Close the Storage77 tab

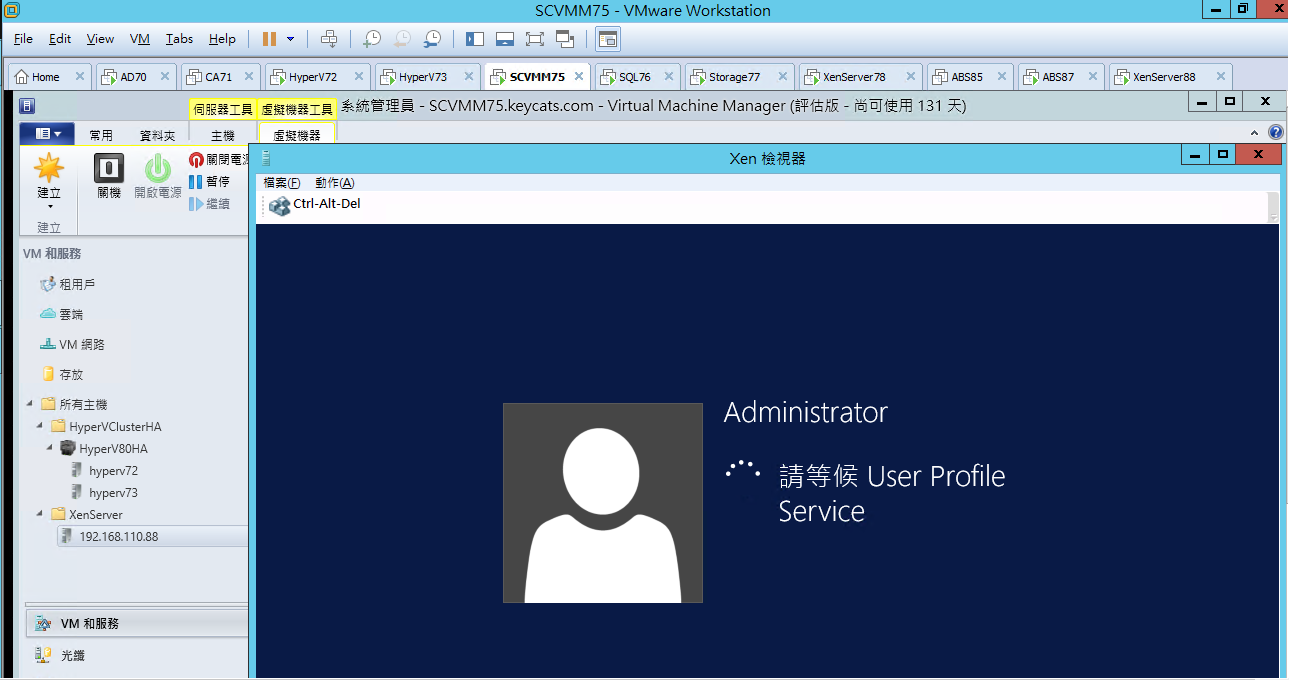pos(782,76)
